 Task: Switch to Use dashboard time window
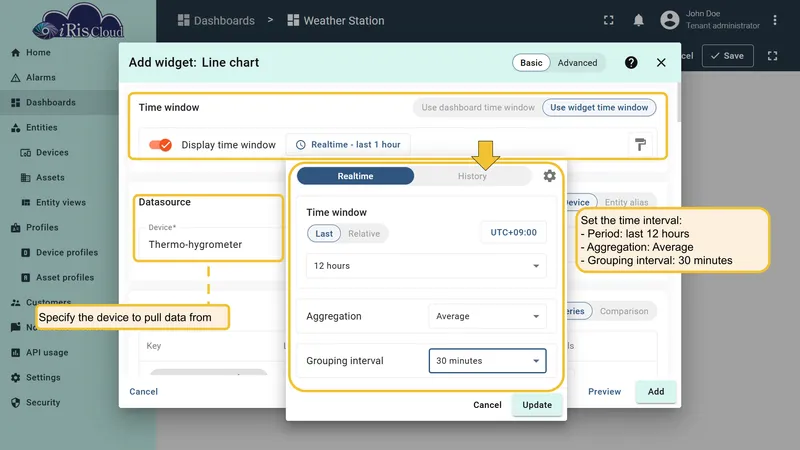[478, 108]
